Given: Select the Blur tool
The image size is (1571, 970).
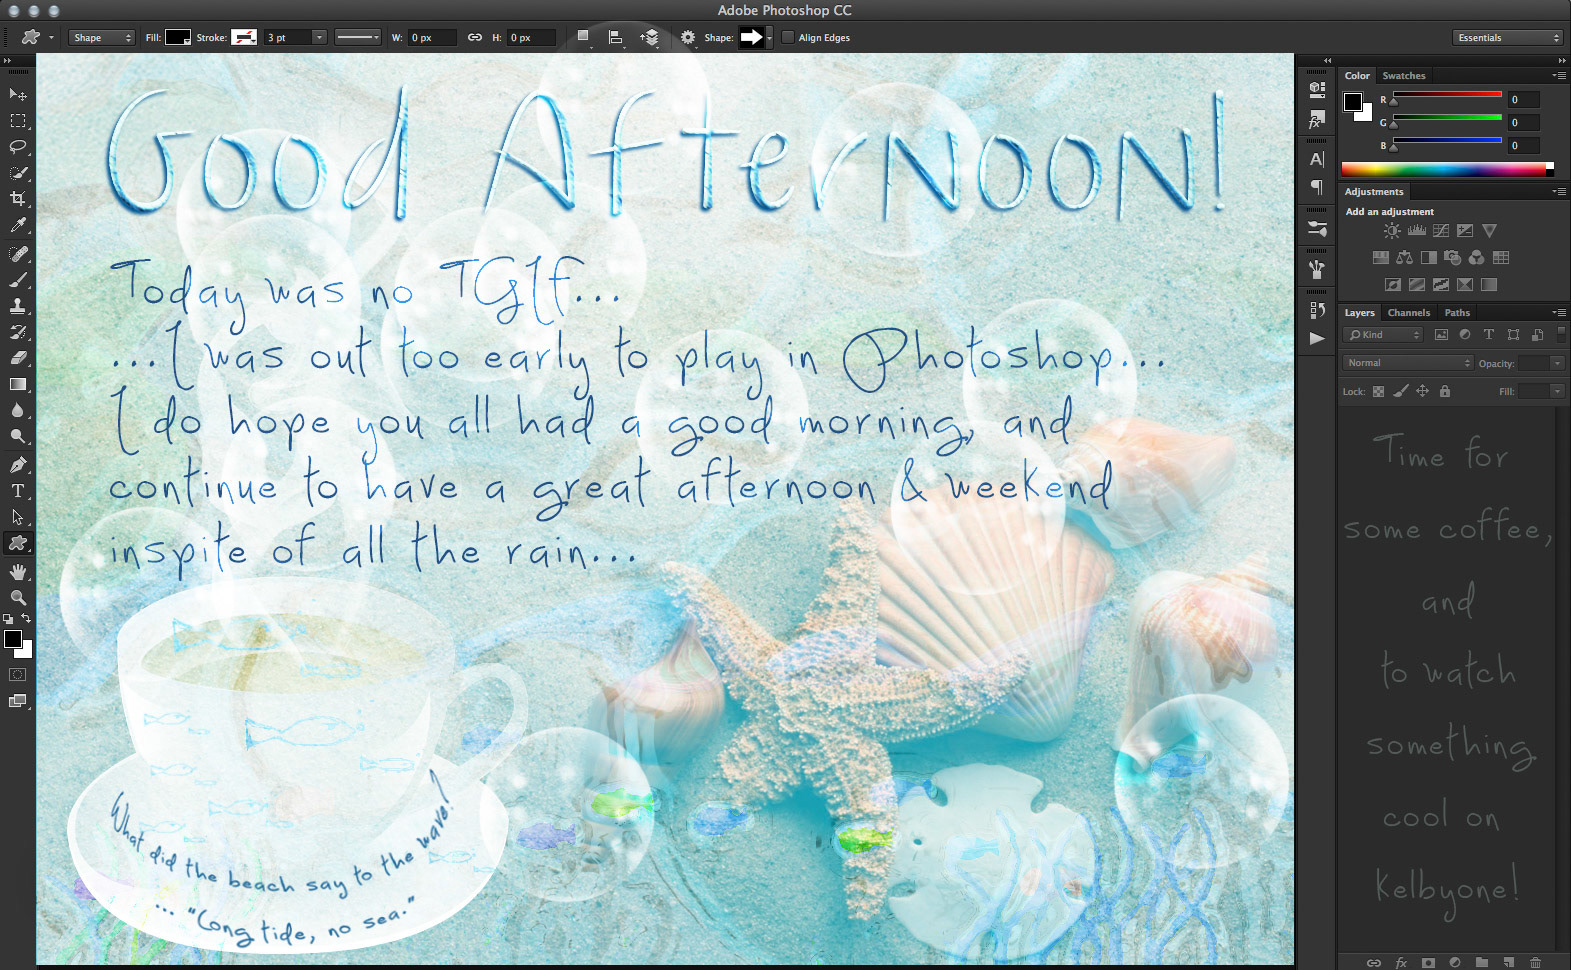Looking at the screenshot, I should (18, 410).
